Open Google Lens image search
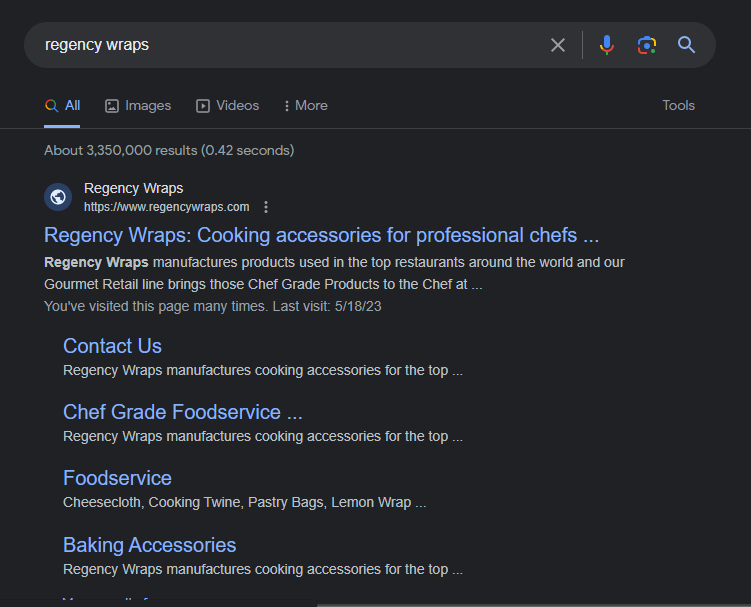This screenshot has width=751, height=607. tap(647, 45)
